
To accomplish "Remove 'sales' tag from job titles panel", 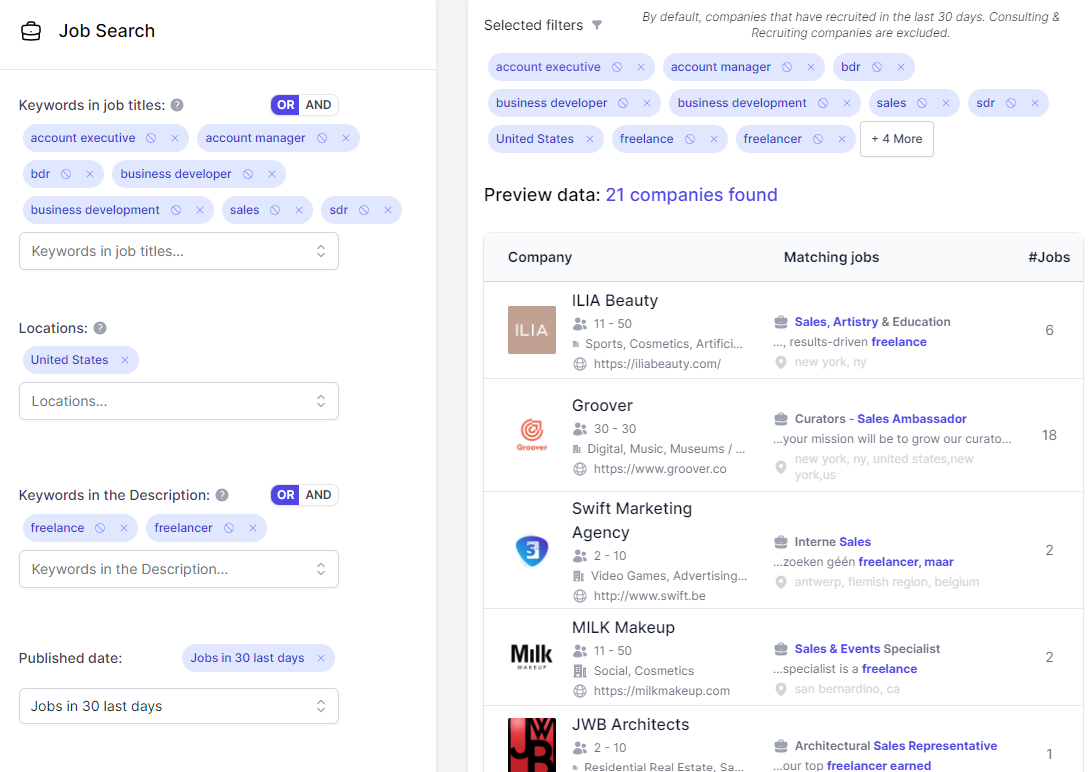I will pos(299,210).
